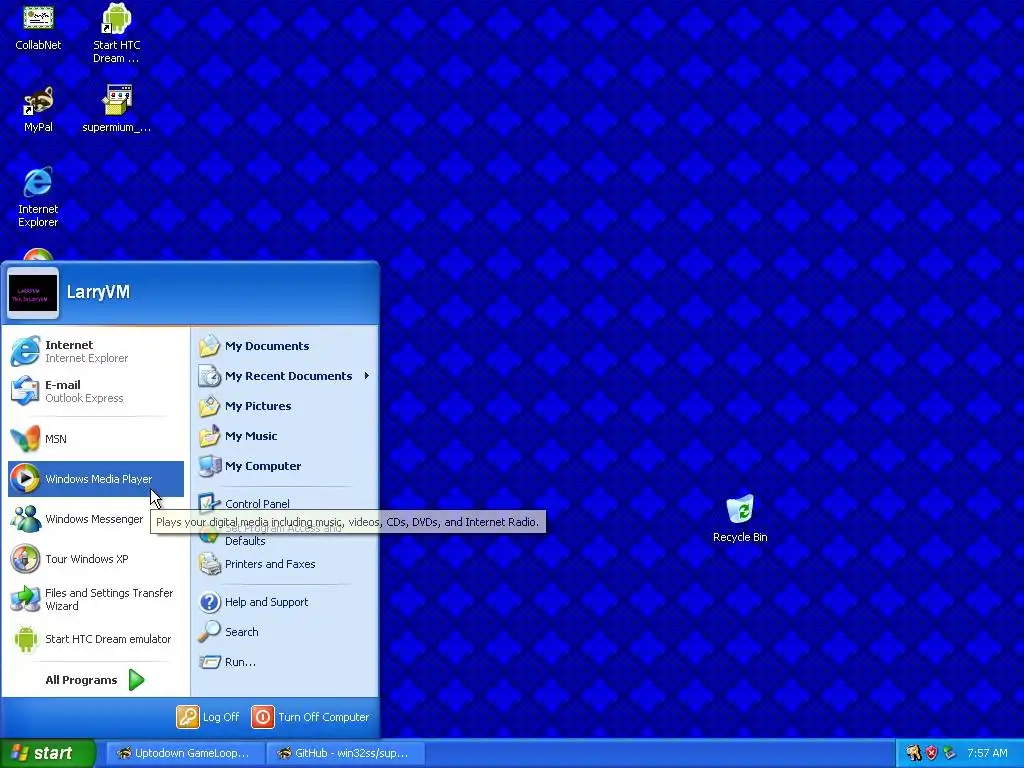
Task: Click the Turn Off Computer button
Action: point(311,717)
